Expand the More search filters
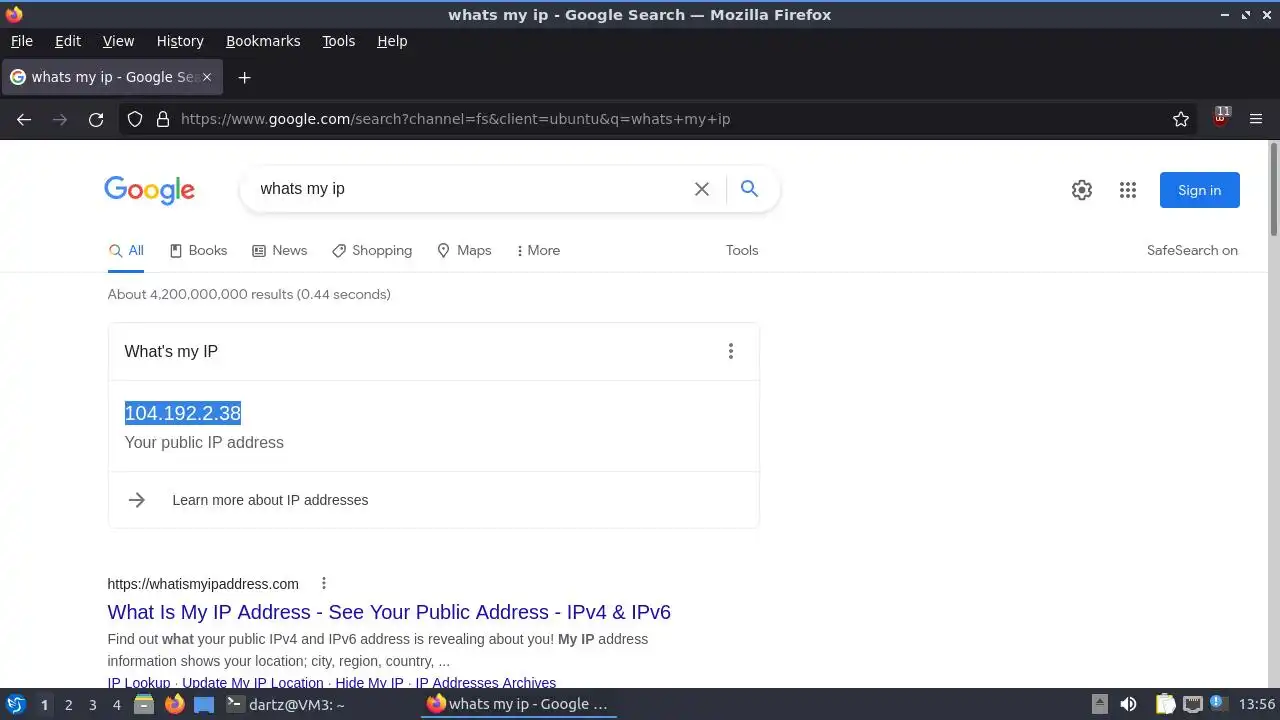This screenshot has height=720, width=1280. point(538,250)
